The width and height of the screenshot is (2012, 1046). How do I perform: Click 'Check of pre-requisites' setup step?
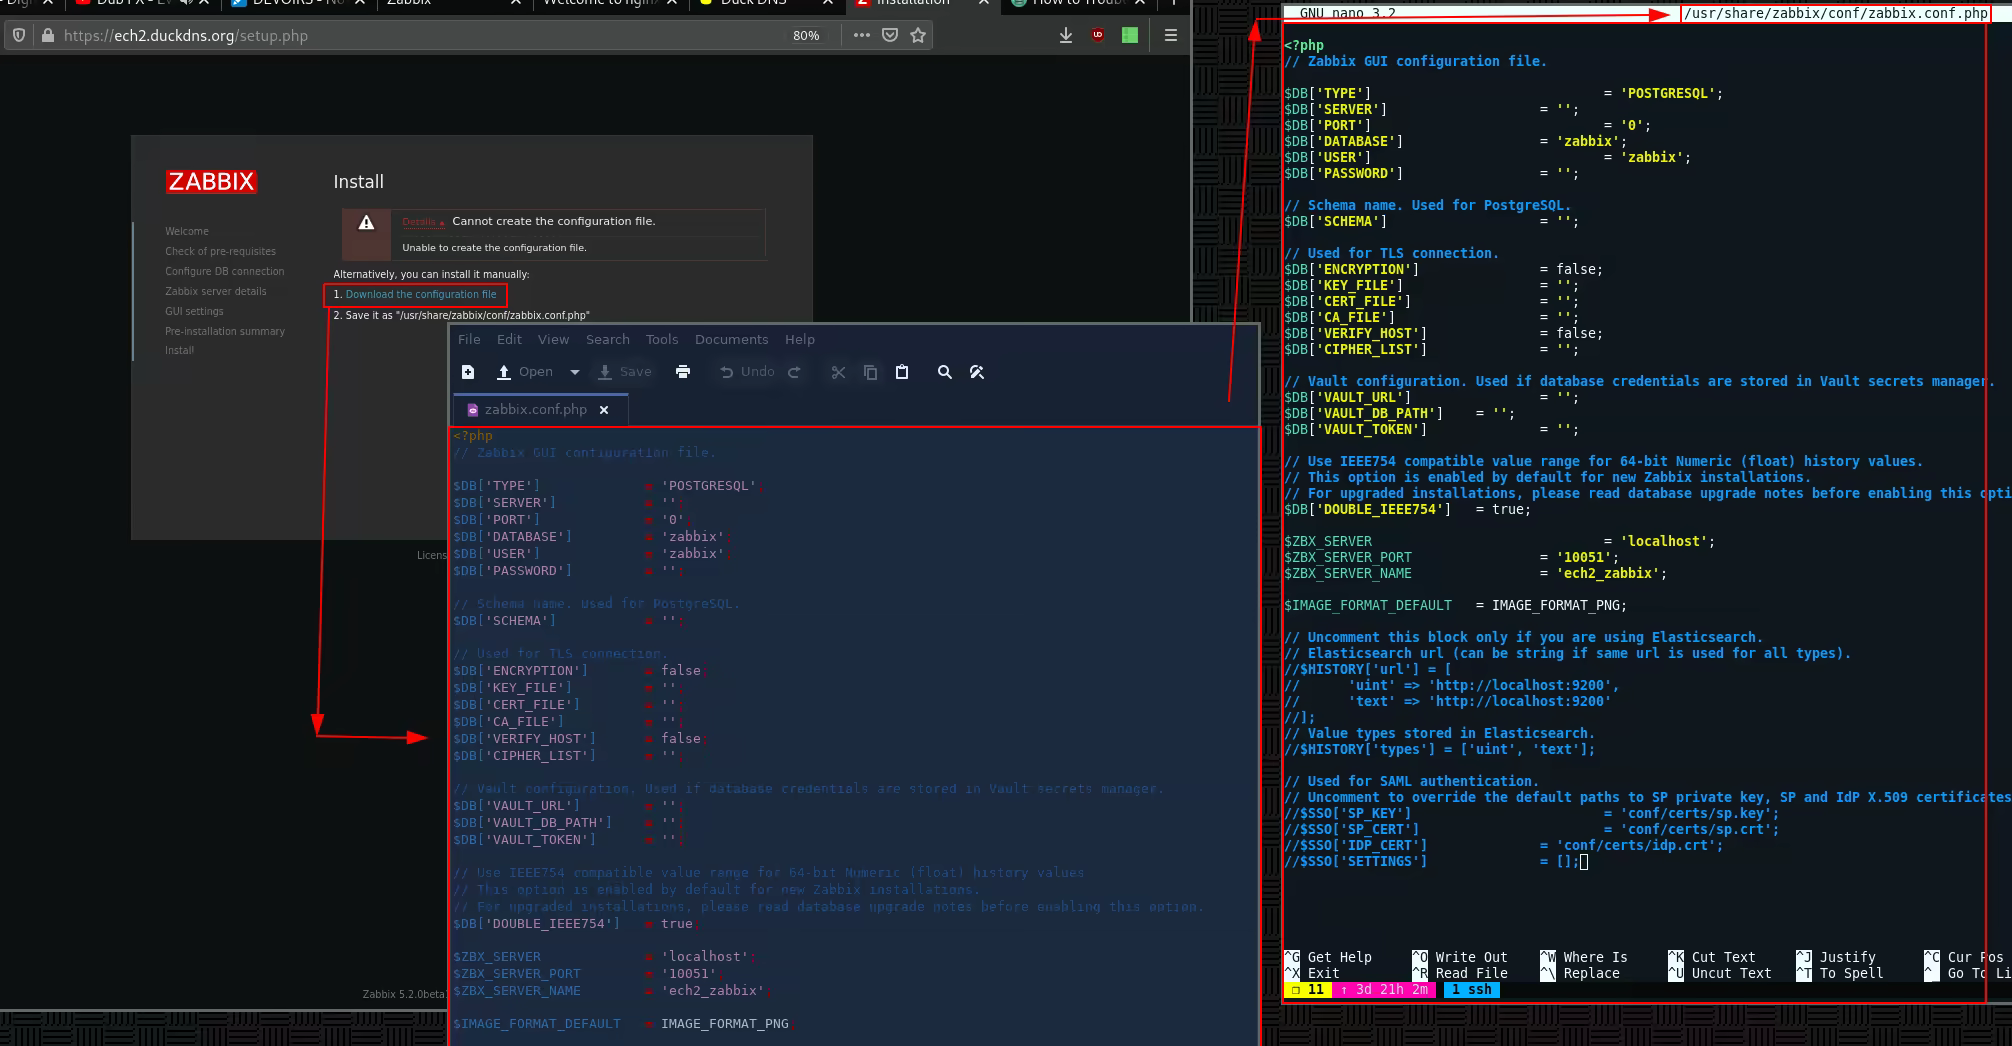coord(220,251)
